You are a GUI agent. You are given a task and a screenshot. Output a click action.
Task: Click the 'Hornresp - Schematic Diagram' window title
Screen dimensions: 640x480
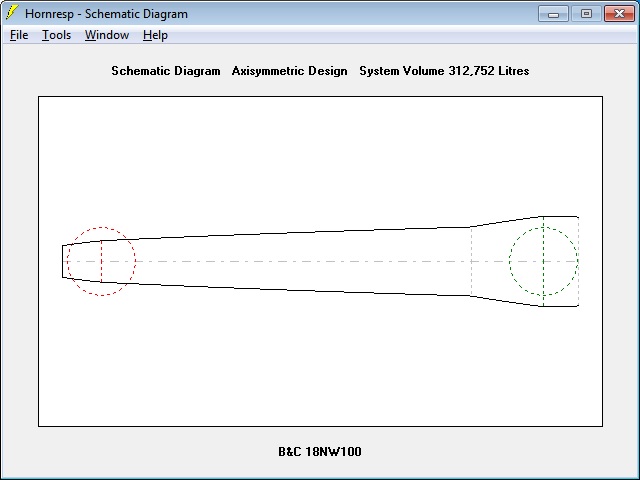[x=107, y=14]
